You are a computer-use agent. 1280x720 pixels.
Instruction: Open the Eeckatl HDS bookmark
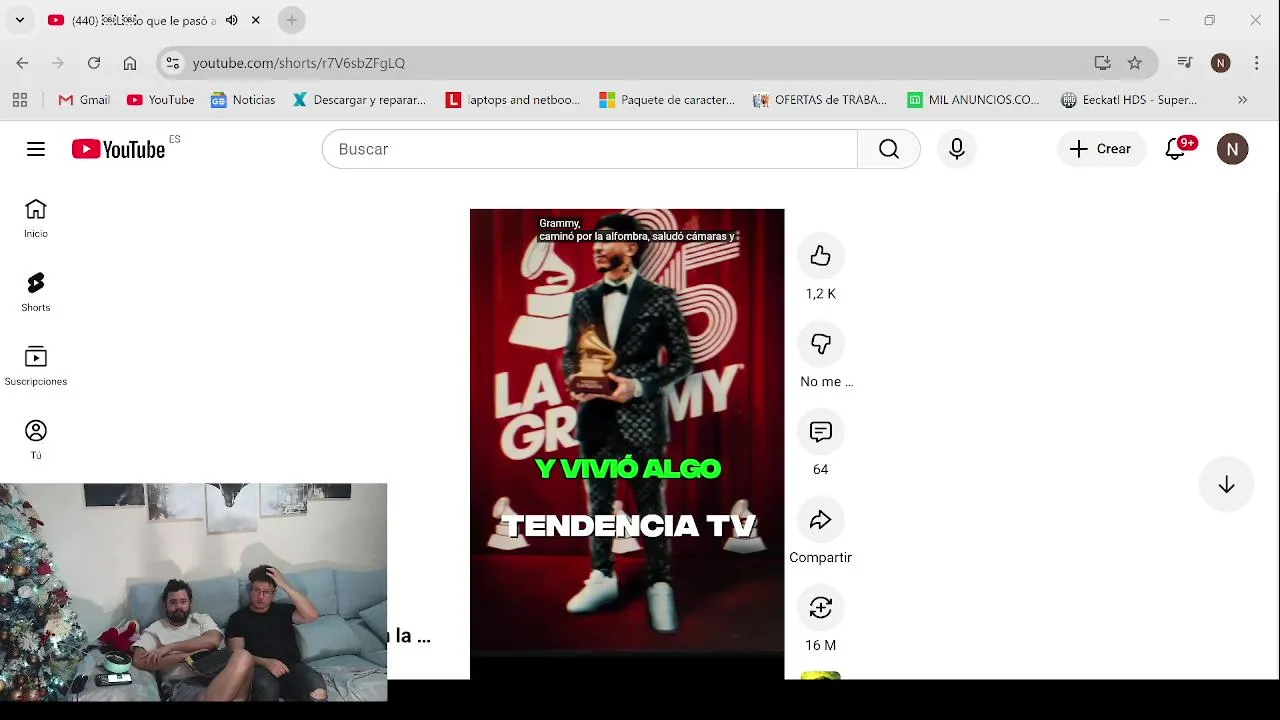pos(1129,100)
